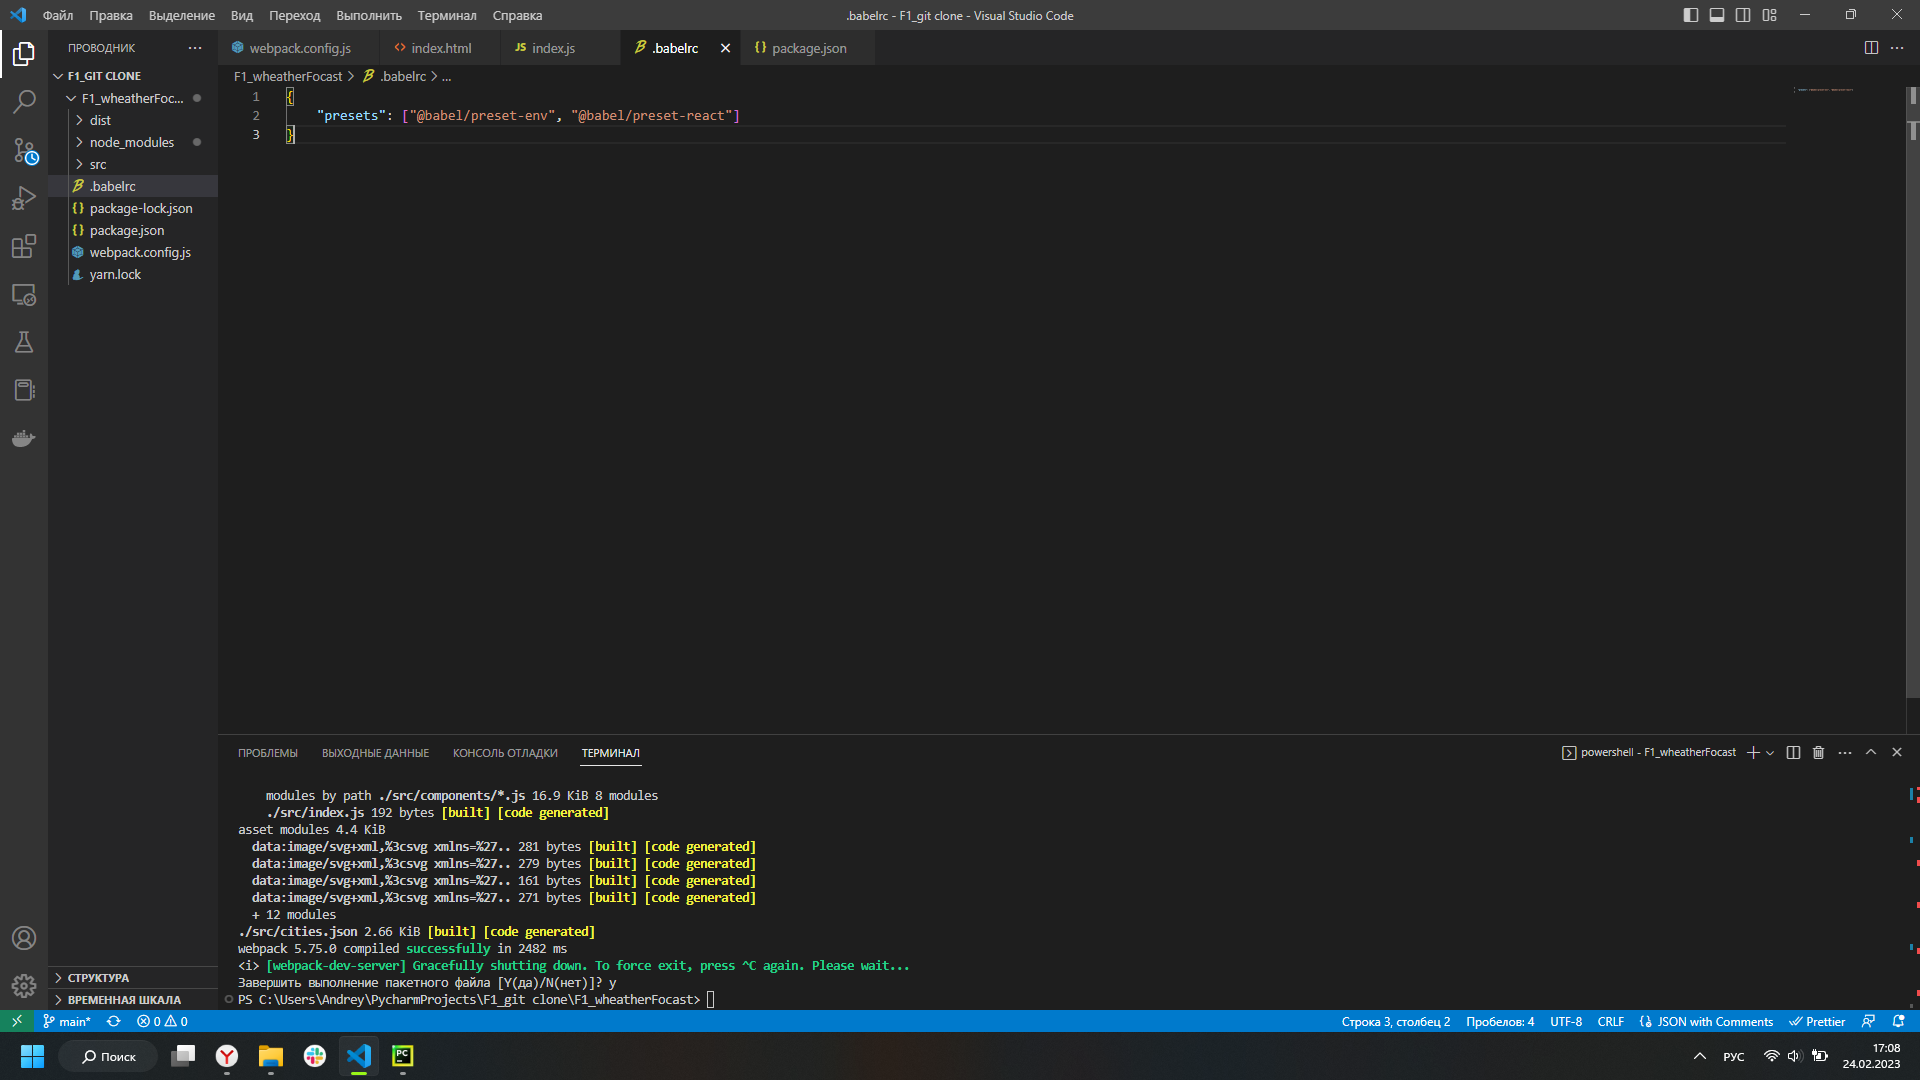
Task: Click the Windows search box Поиск
Action: tap(108, 1056)
